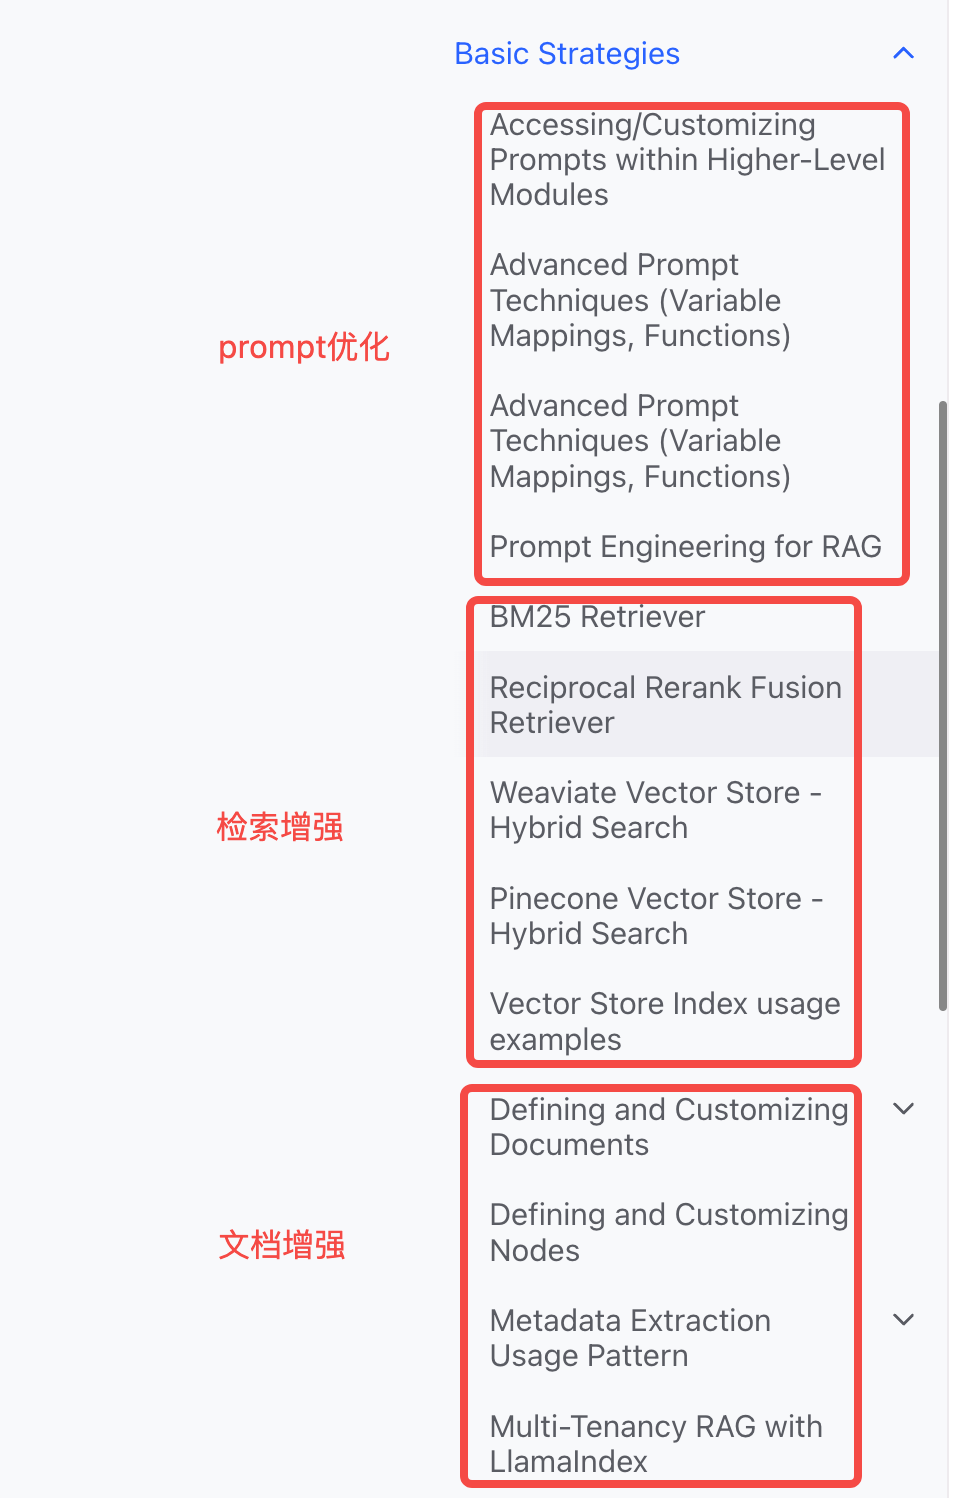
Task: Expand the Metadata Extraction Usage Pattern chevron
Action: [903, 1320]
